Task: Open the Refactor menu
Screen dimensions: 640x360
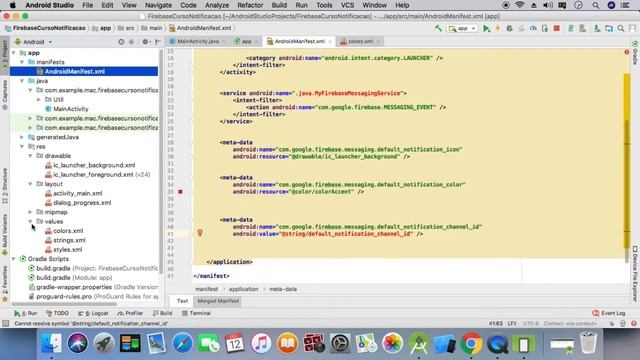Action: pyautogui.click(x=250, y=5)
